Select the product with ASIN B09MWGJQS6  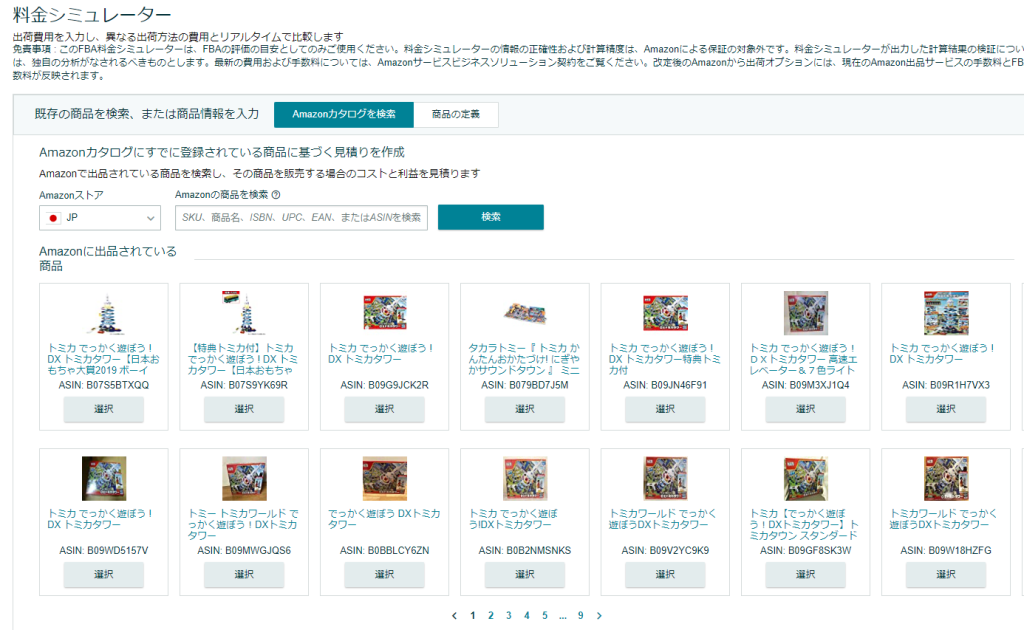[x=244, y=575]
